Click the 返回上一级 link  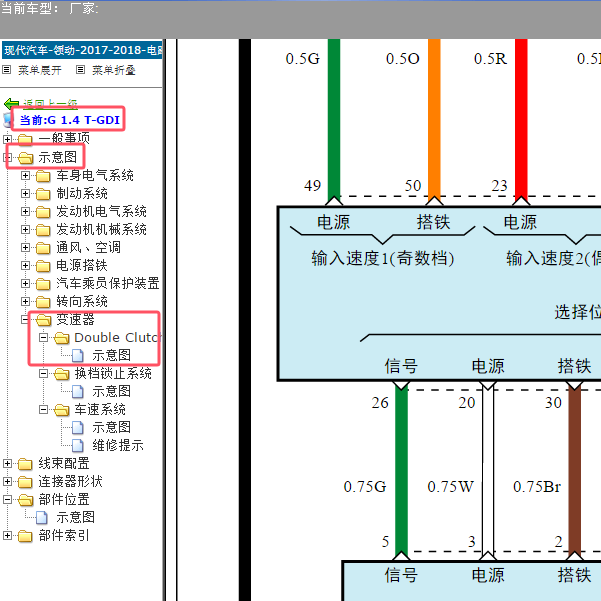[50, 103]
